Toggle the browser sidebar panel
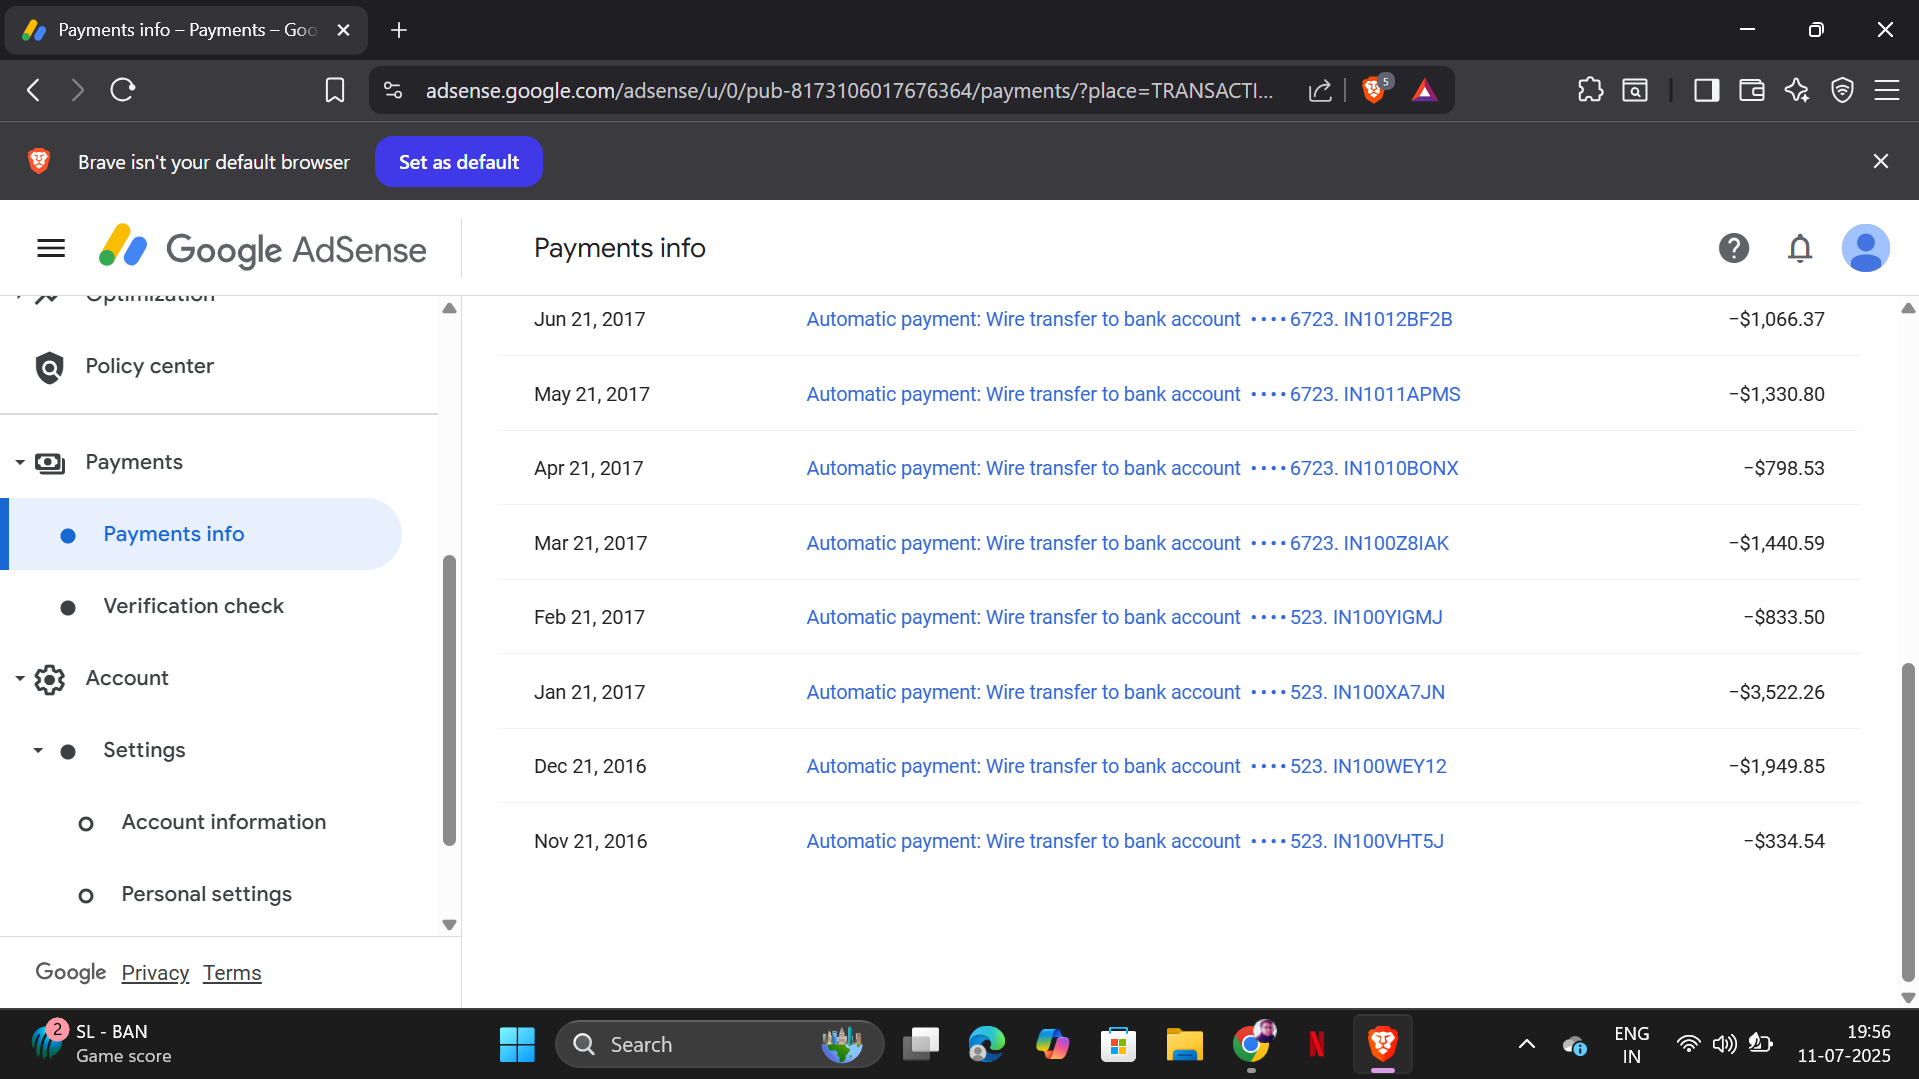Image resolution: width=1919 pixels, height=1079 pixels. click(1706, 91)
